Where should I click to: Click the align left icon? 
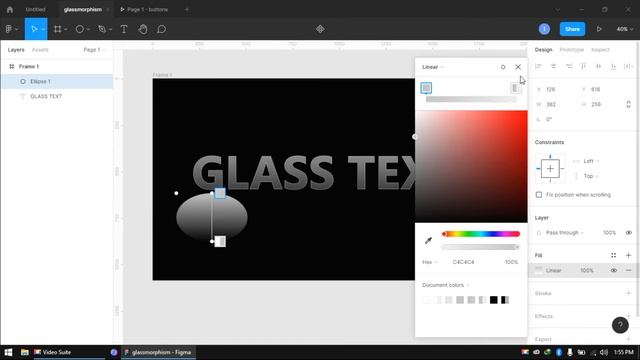click(x=538, y=66)
